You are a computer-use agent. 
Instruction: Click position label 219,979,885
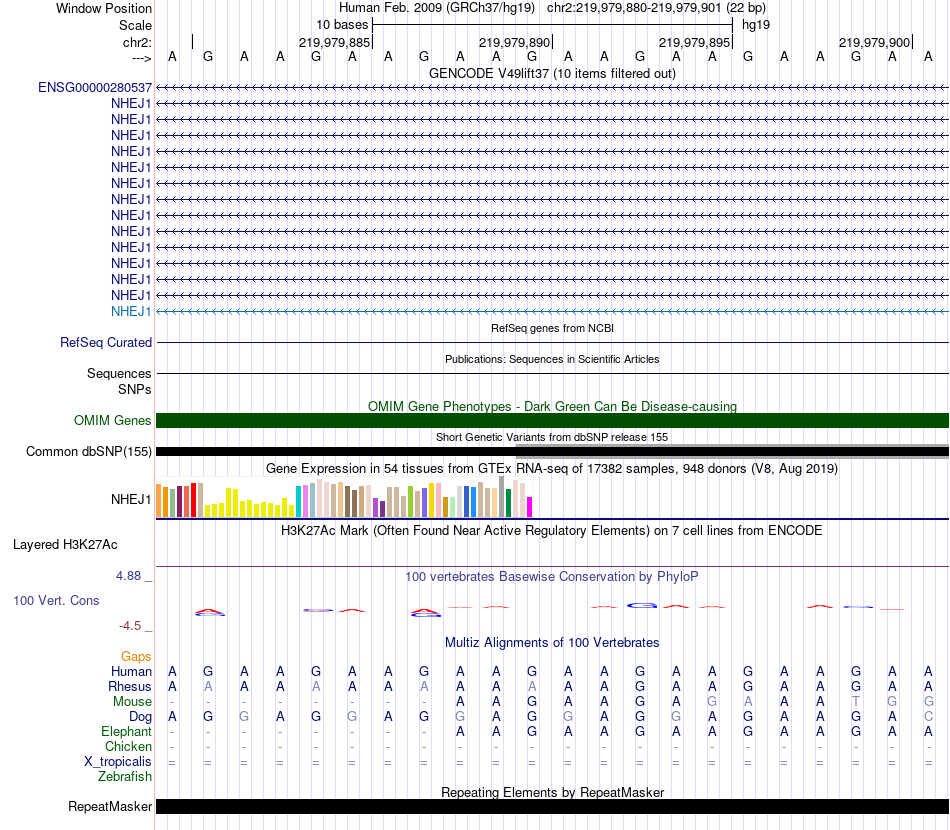[x=334, y=42]
